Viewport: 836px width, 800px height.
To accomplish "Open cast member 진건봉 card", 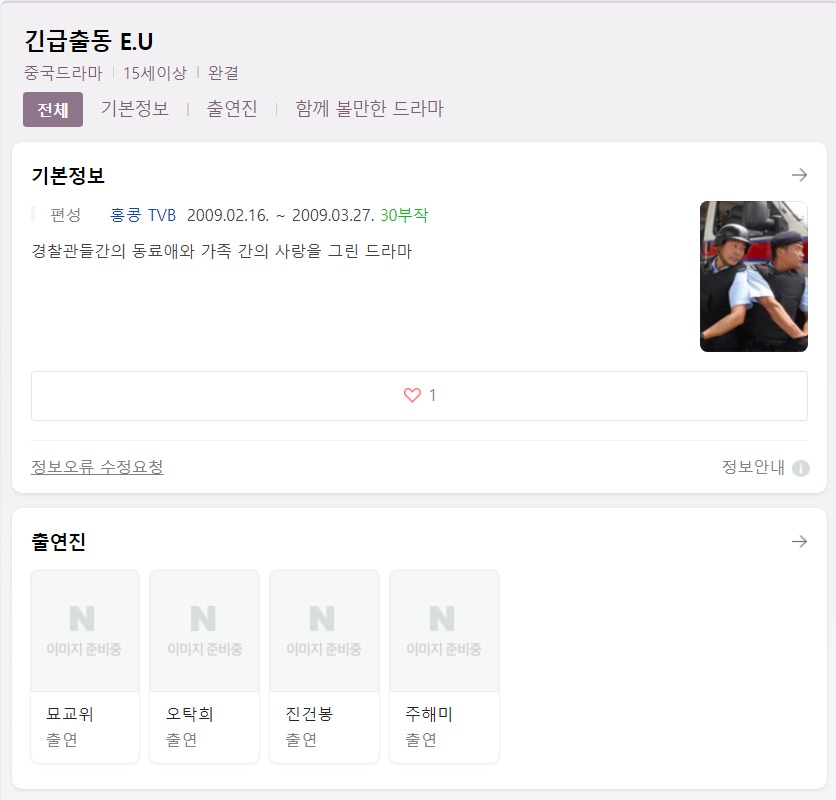I will tap(324, 666).
